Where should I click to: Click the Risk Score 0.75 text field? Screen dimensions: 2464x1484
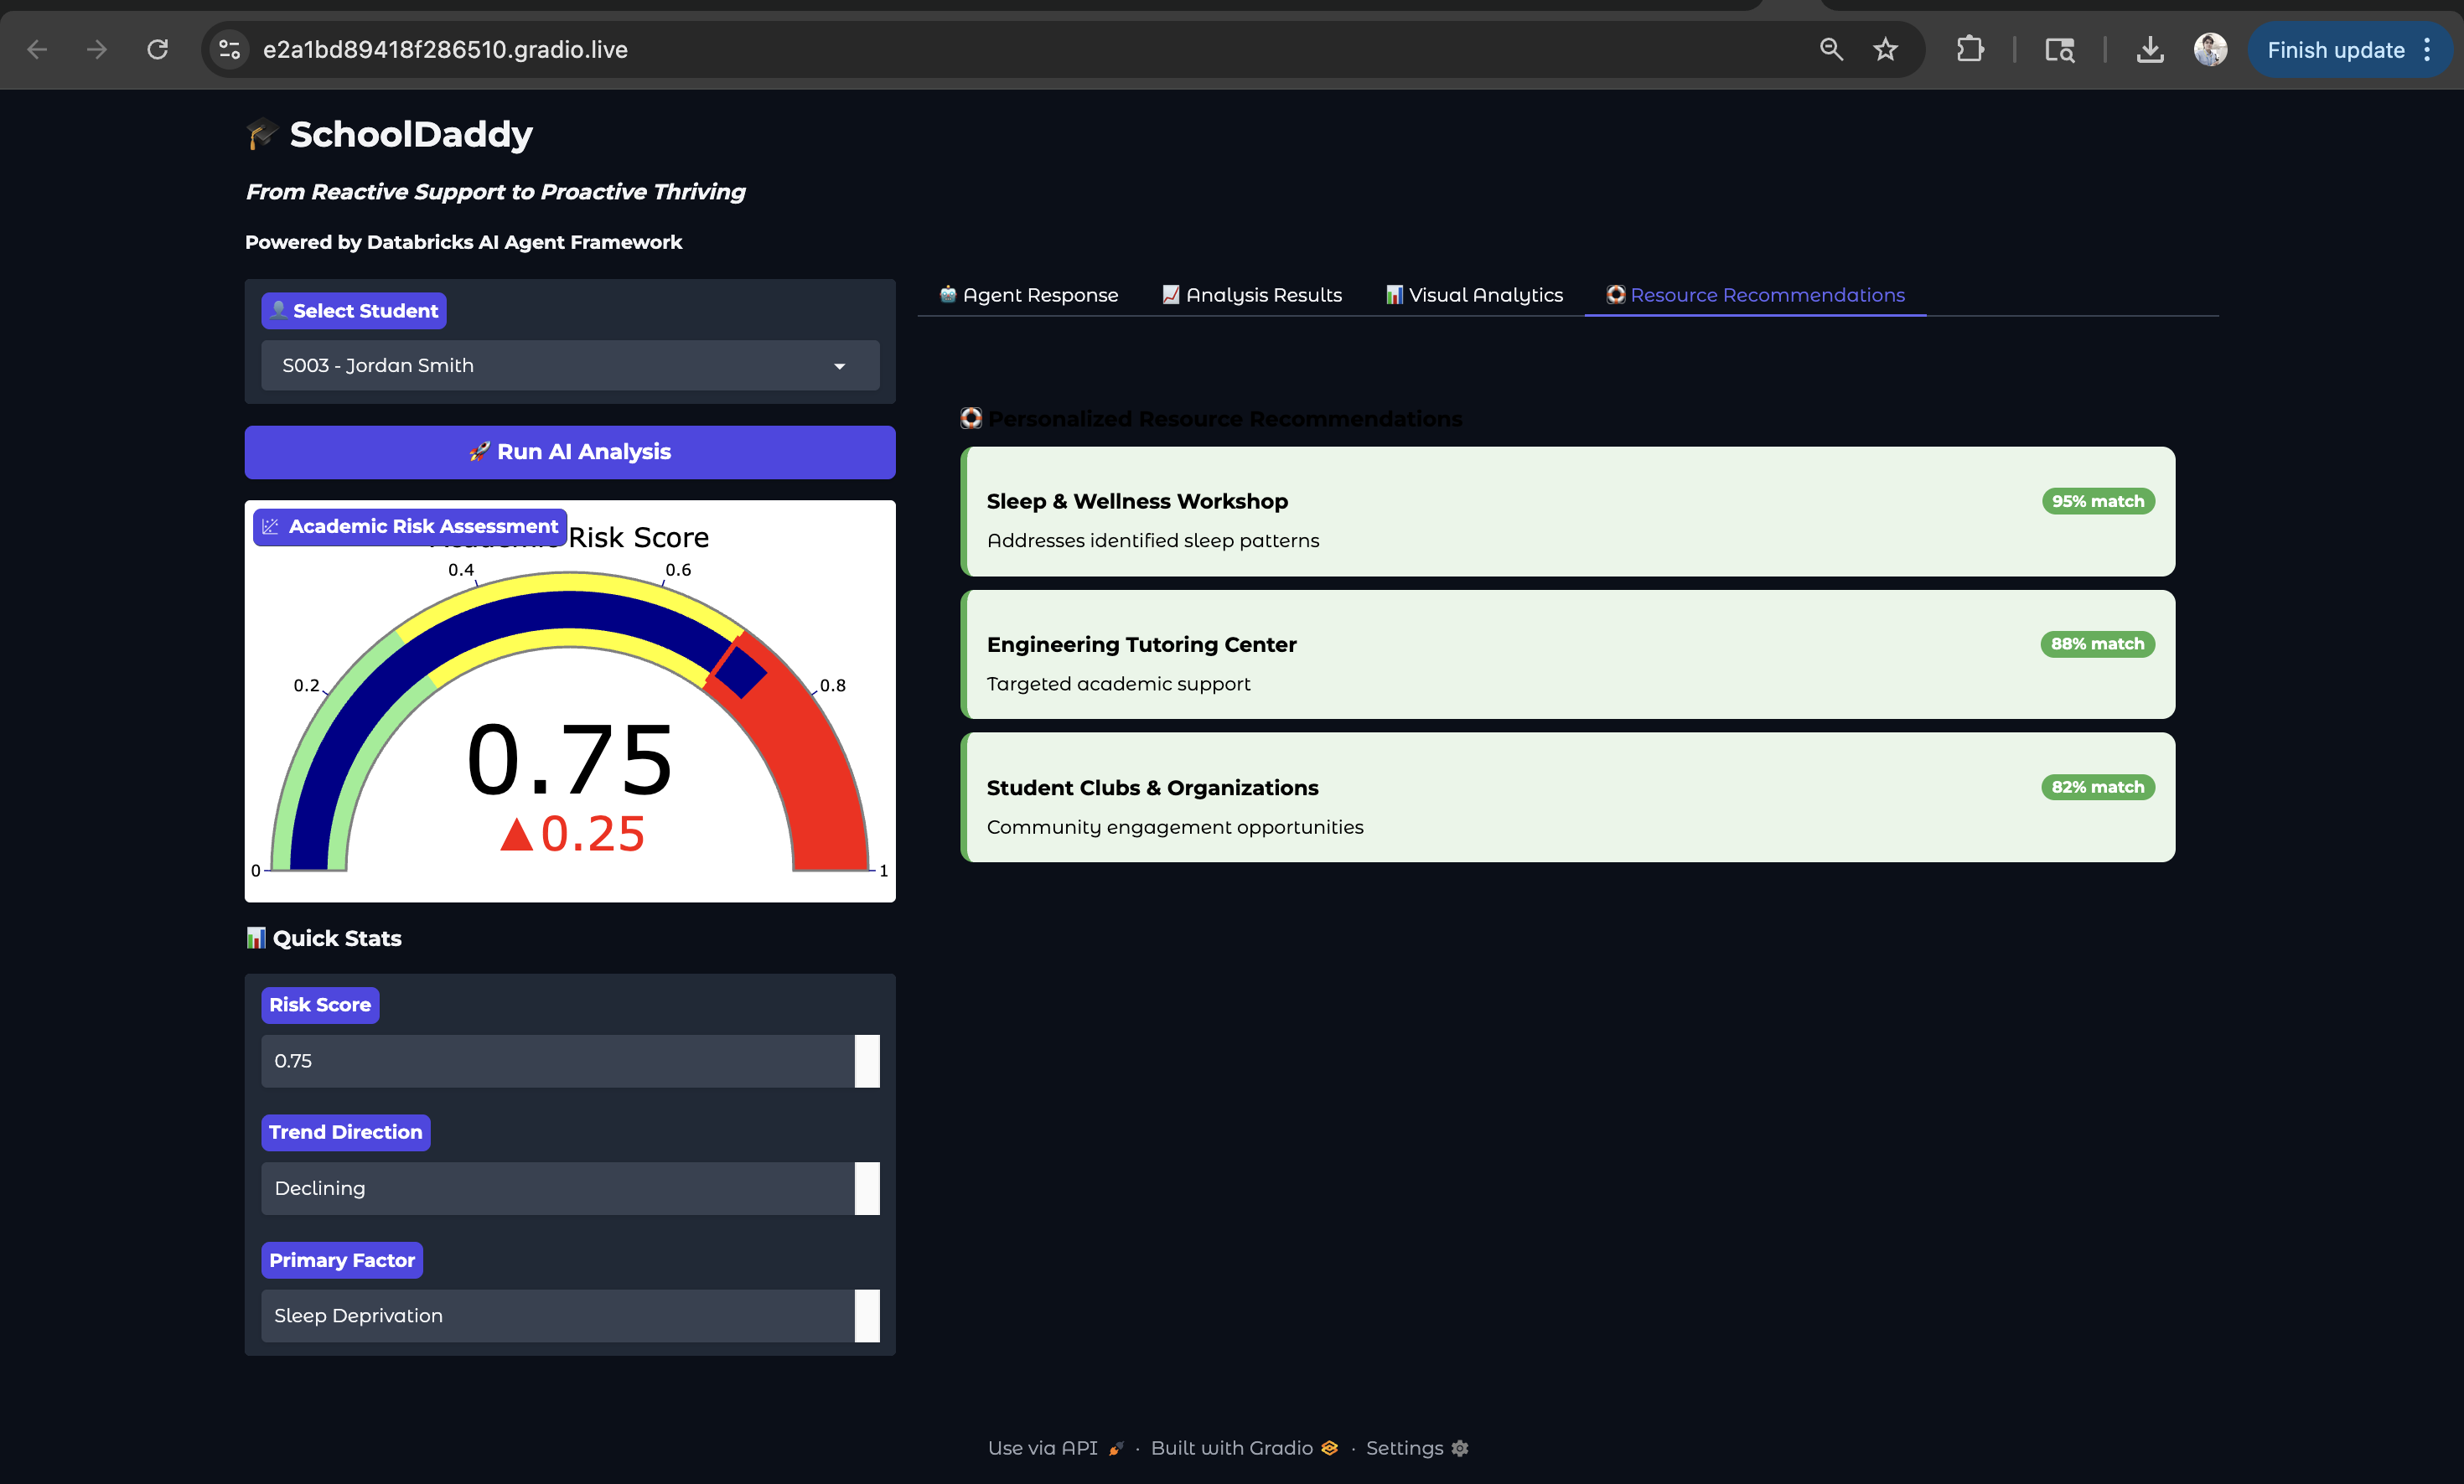[x=556, y=1061]
